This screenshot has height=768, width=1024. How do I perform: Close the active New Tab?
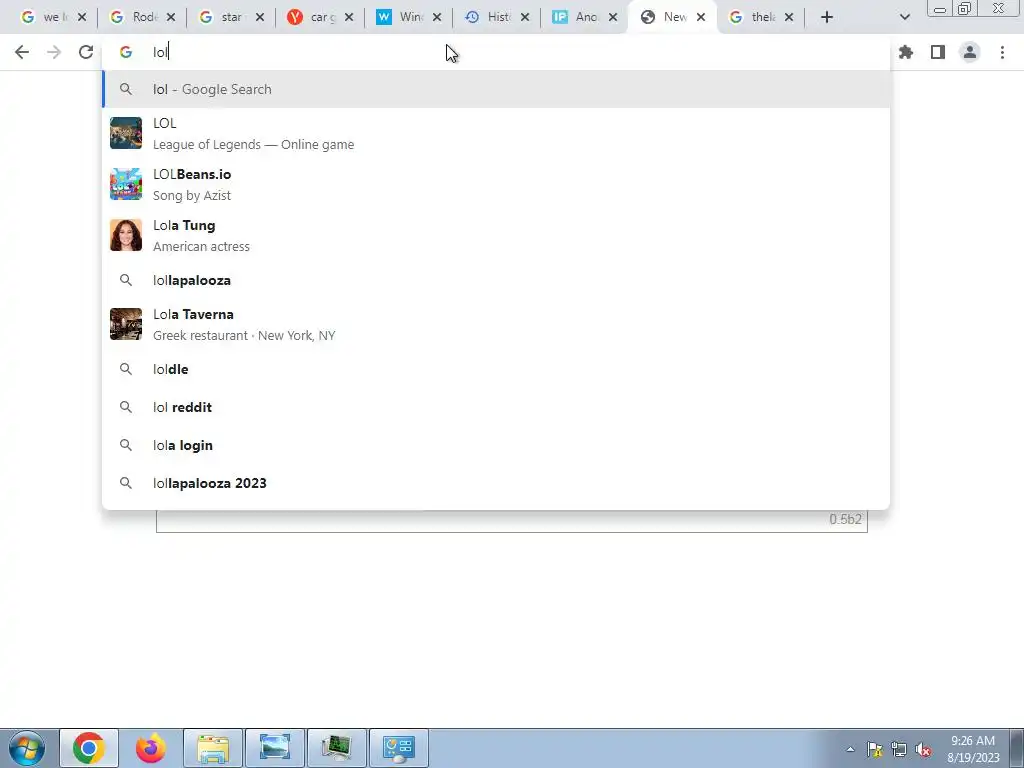click(701, 18)
